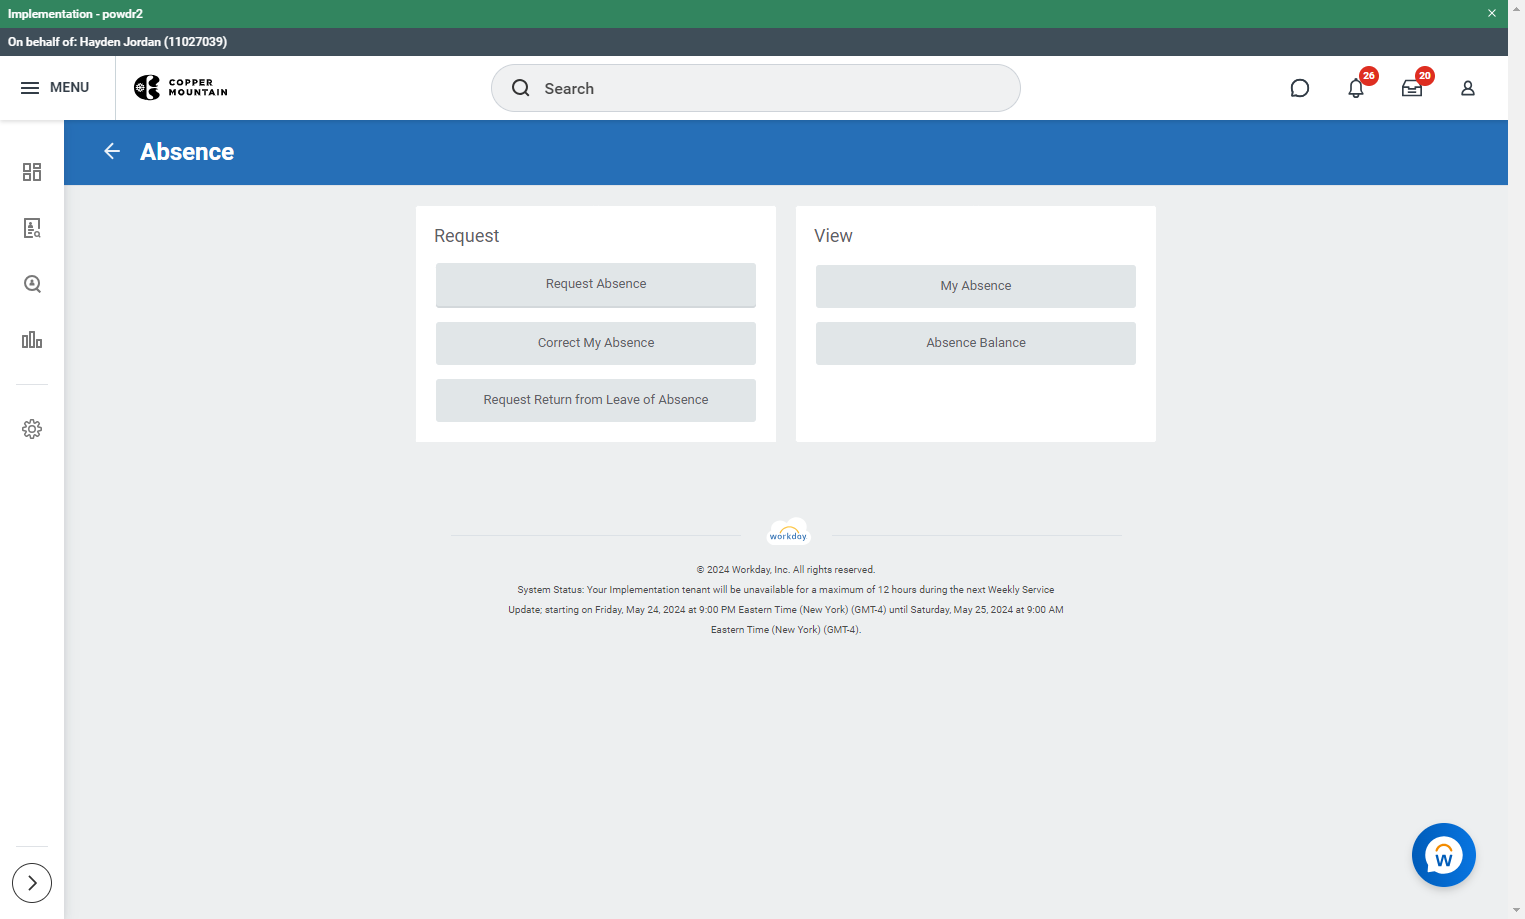The image size is (1525, 919).
Task: Click the workday cloud logo in footer
Action: (788, 532)
